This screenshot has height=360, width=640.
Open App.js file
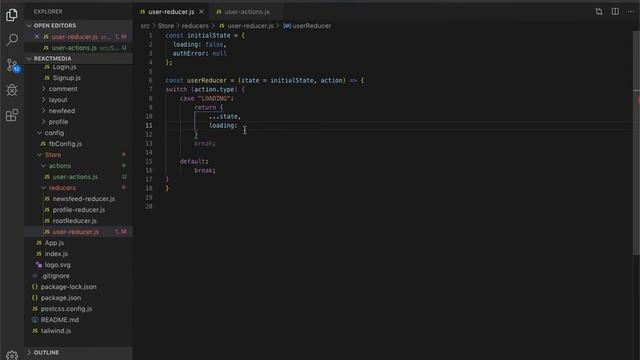(x=54, y=243)
